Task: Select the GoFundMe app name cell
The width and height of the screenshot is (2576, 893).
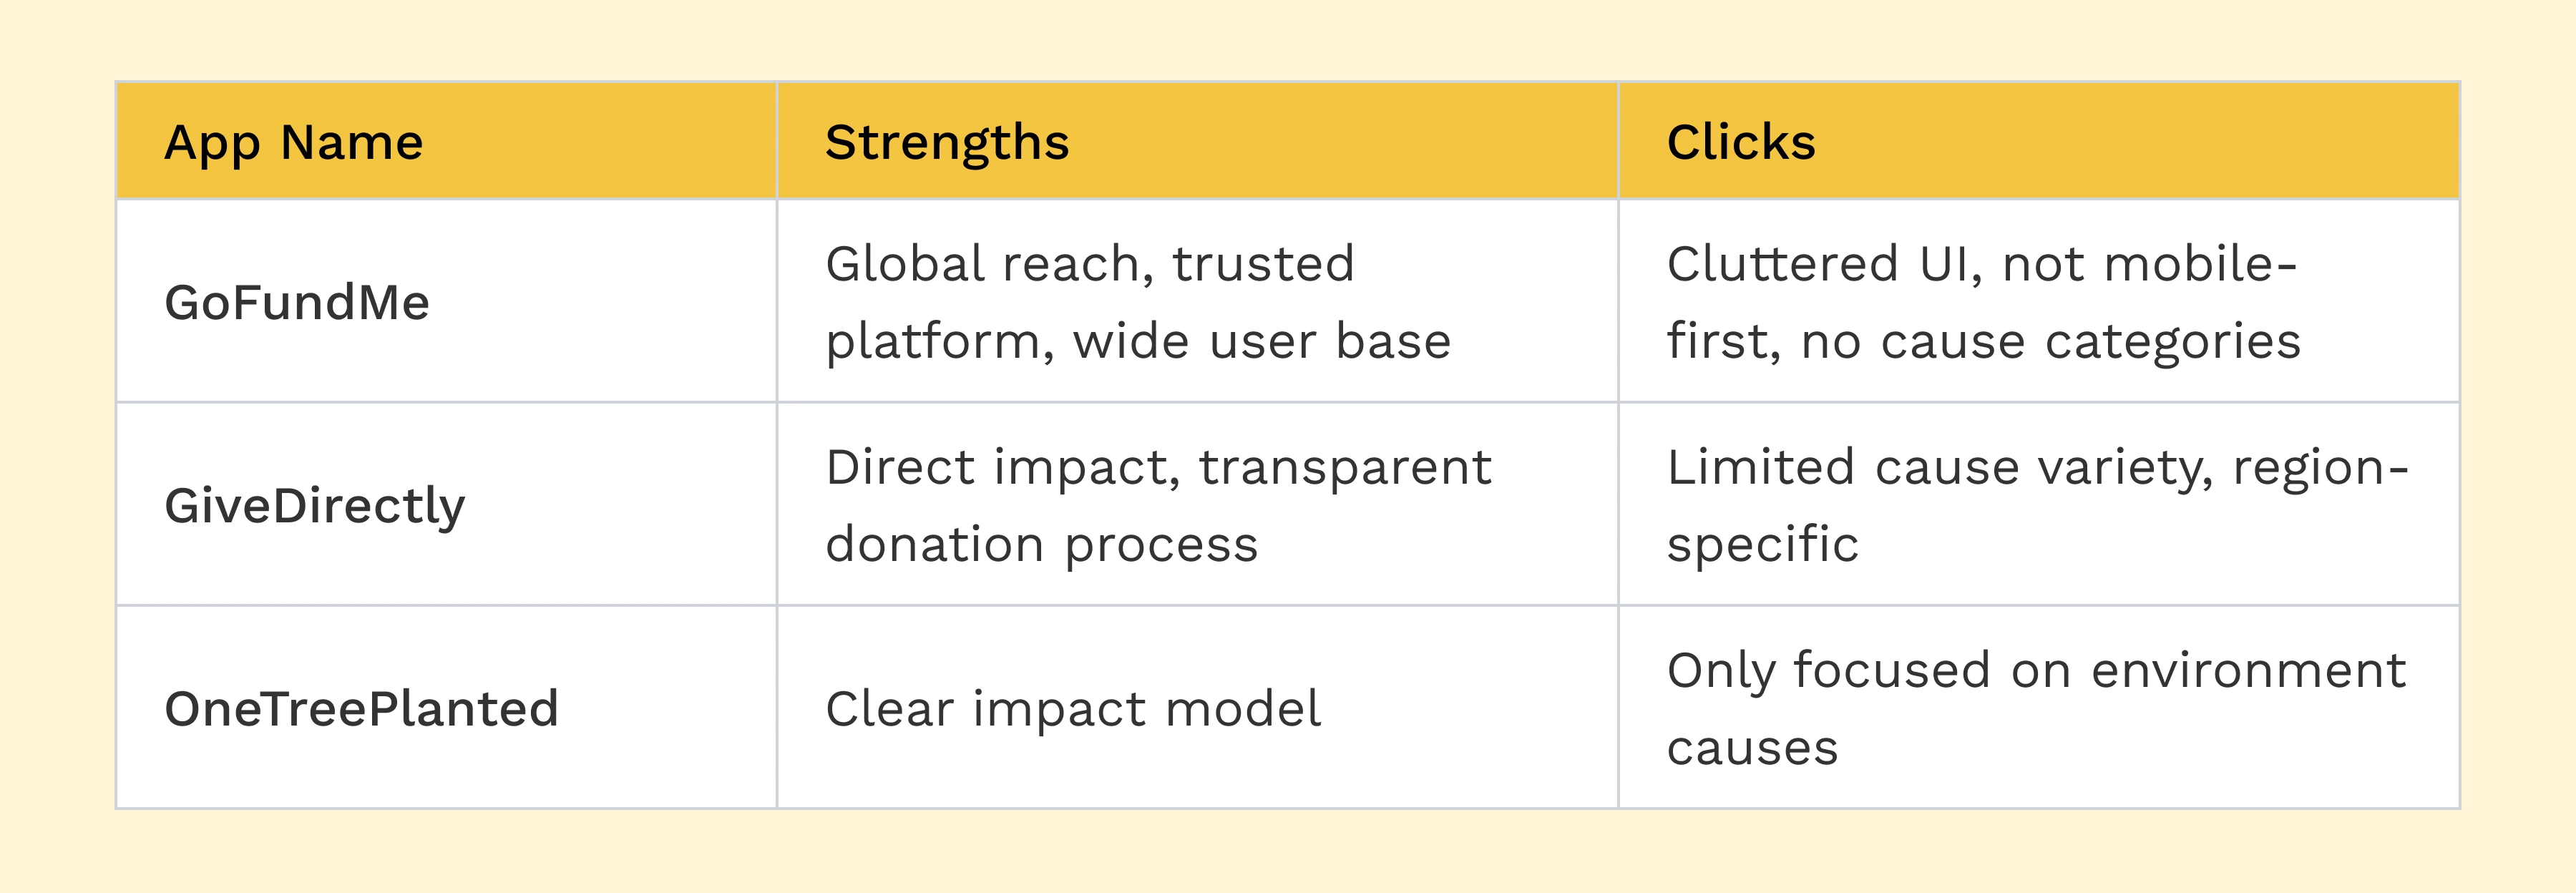Action: [297, 302]
